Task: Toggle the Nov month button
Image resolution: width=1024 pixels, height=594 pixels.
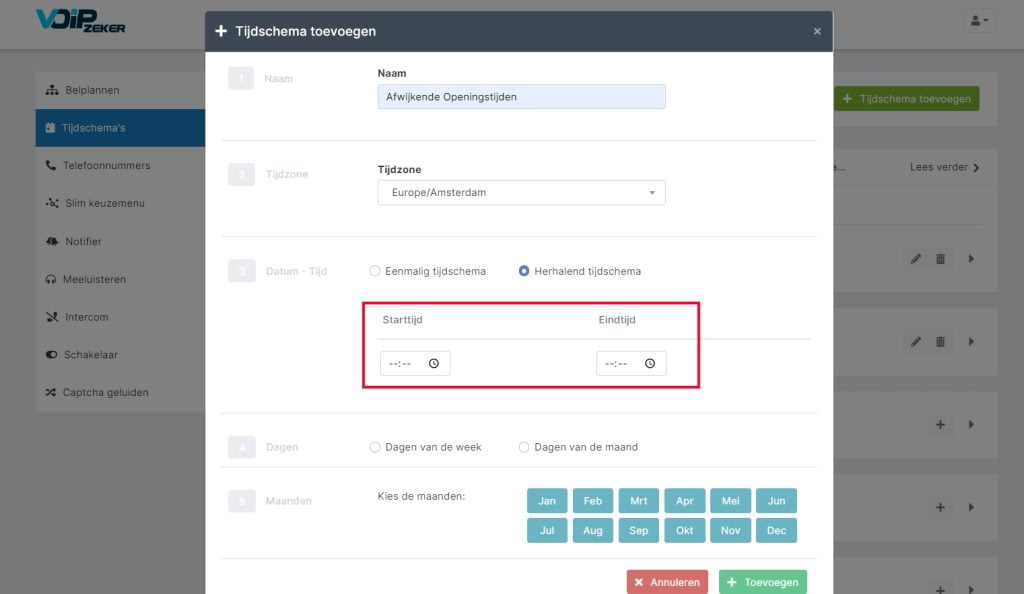Action: click(731, 531)
